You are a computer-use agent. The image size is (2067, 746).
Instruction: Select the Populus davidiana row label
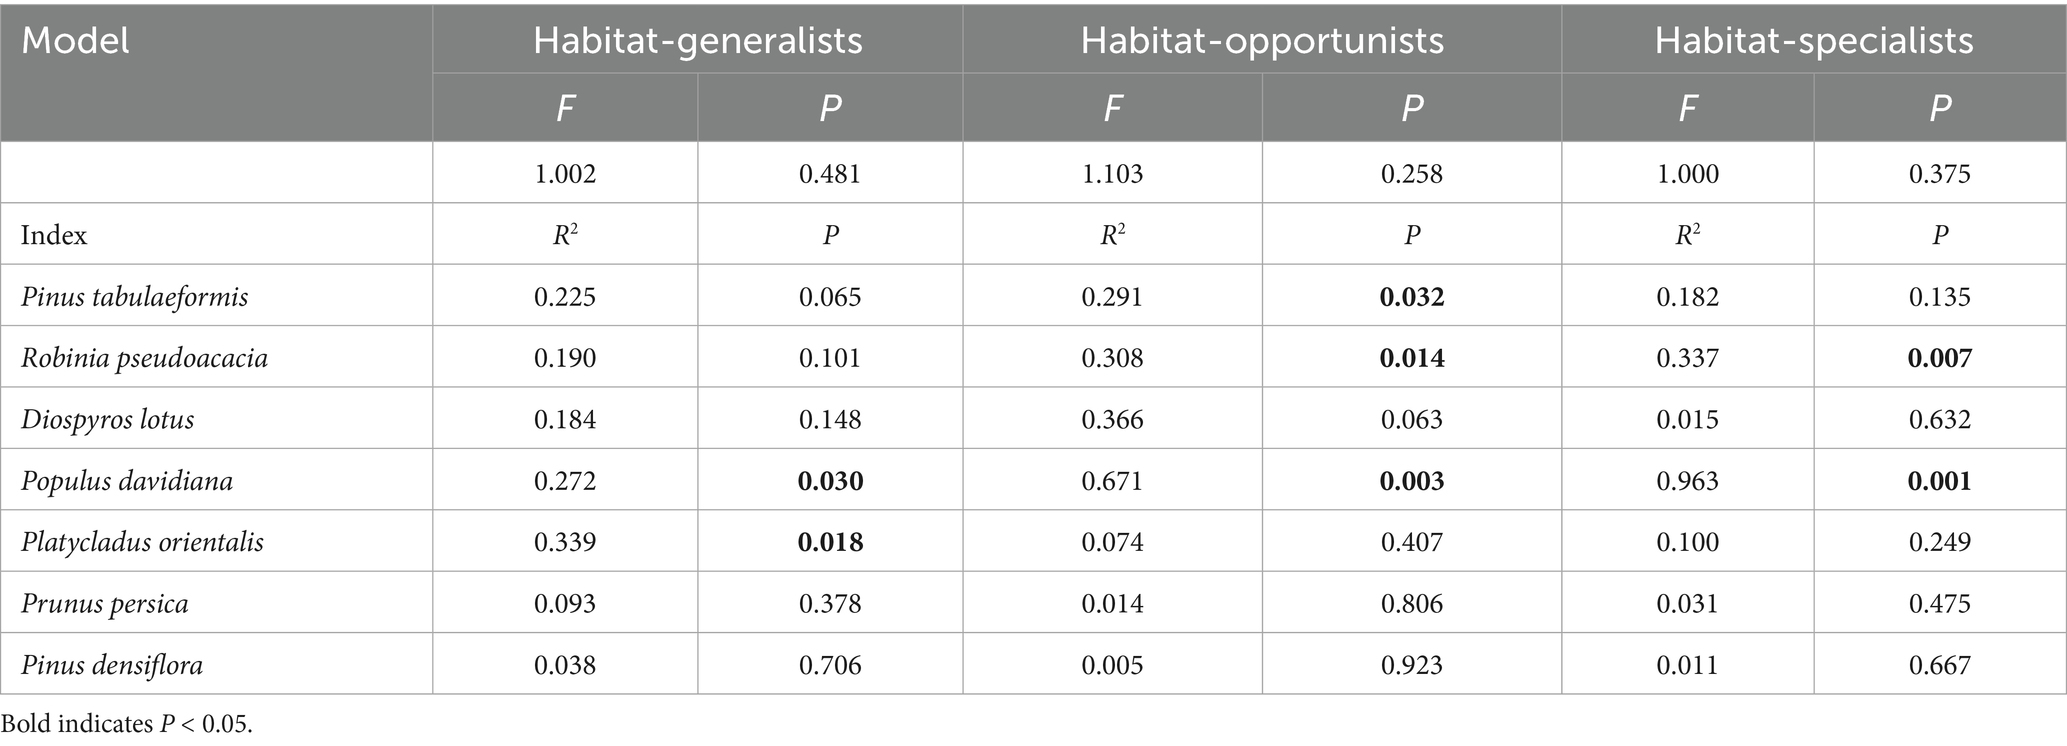tap(127, 481)
